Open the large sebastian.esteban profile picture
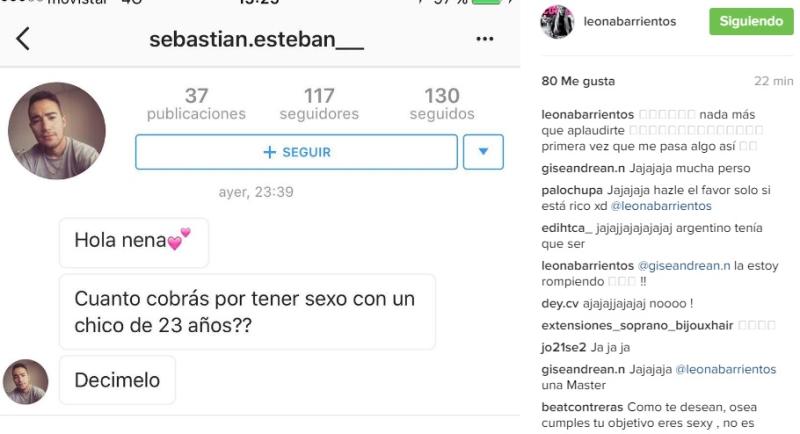The height and width of the screenshot is (434, 800). [57, 131]
